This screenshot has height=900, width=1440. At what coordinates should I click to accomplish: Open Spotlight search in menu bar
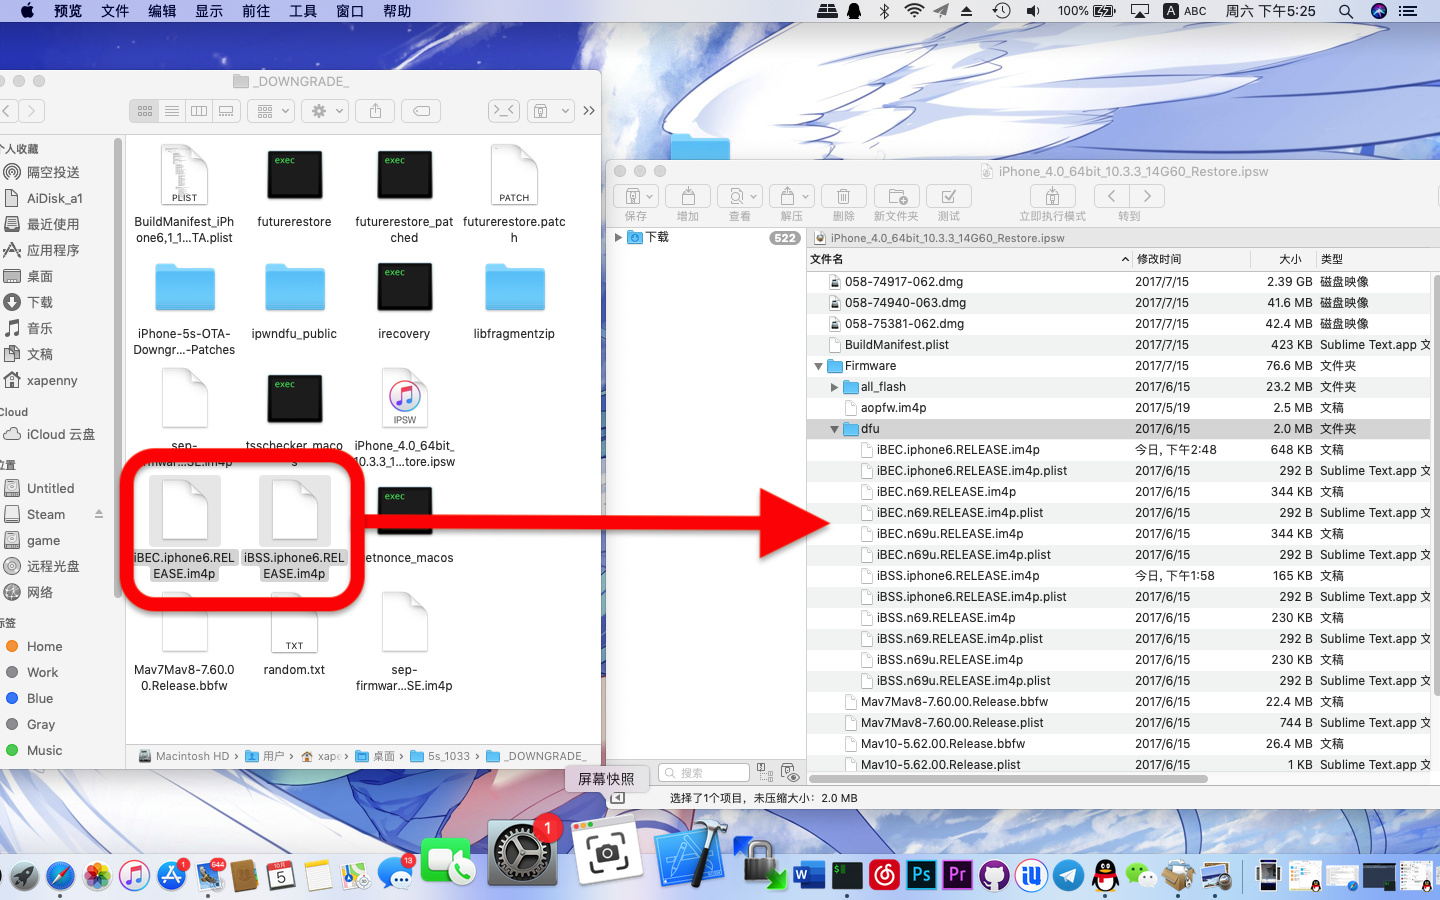tap(1346, 11)
